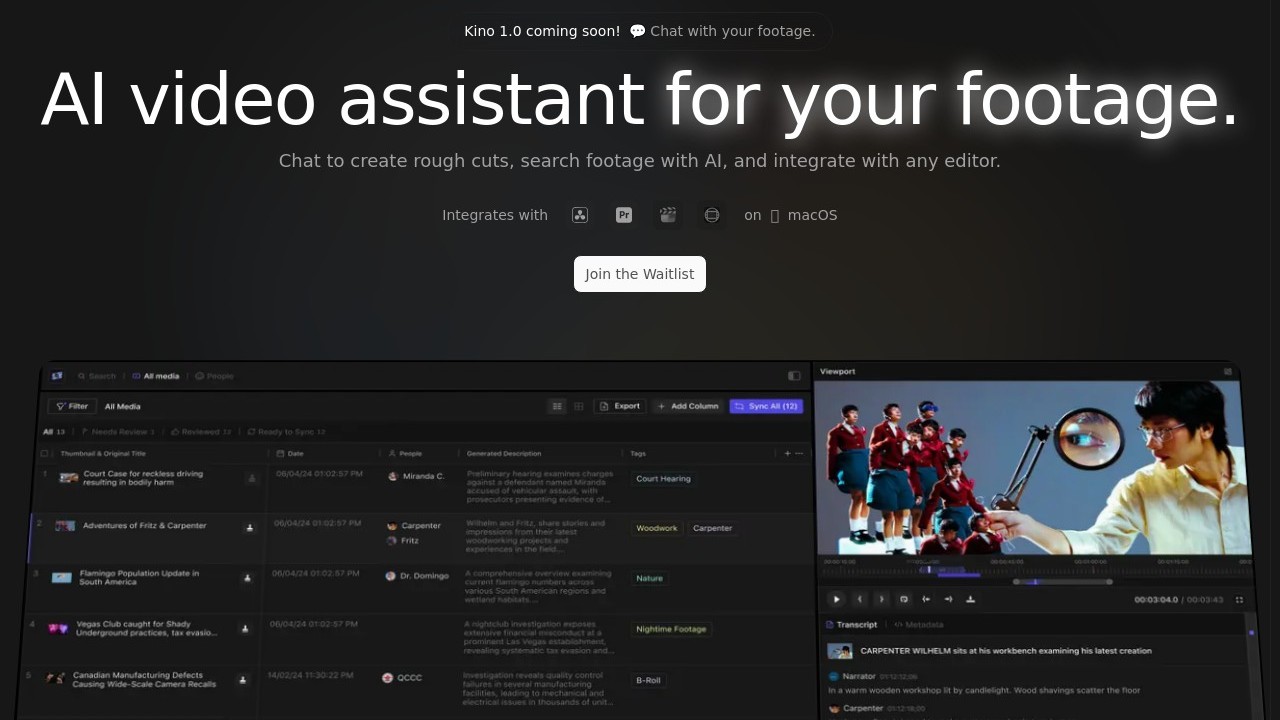
Task: Select the Adventures of Fritz & Carpenter row
Action: 145,526
